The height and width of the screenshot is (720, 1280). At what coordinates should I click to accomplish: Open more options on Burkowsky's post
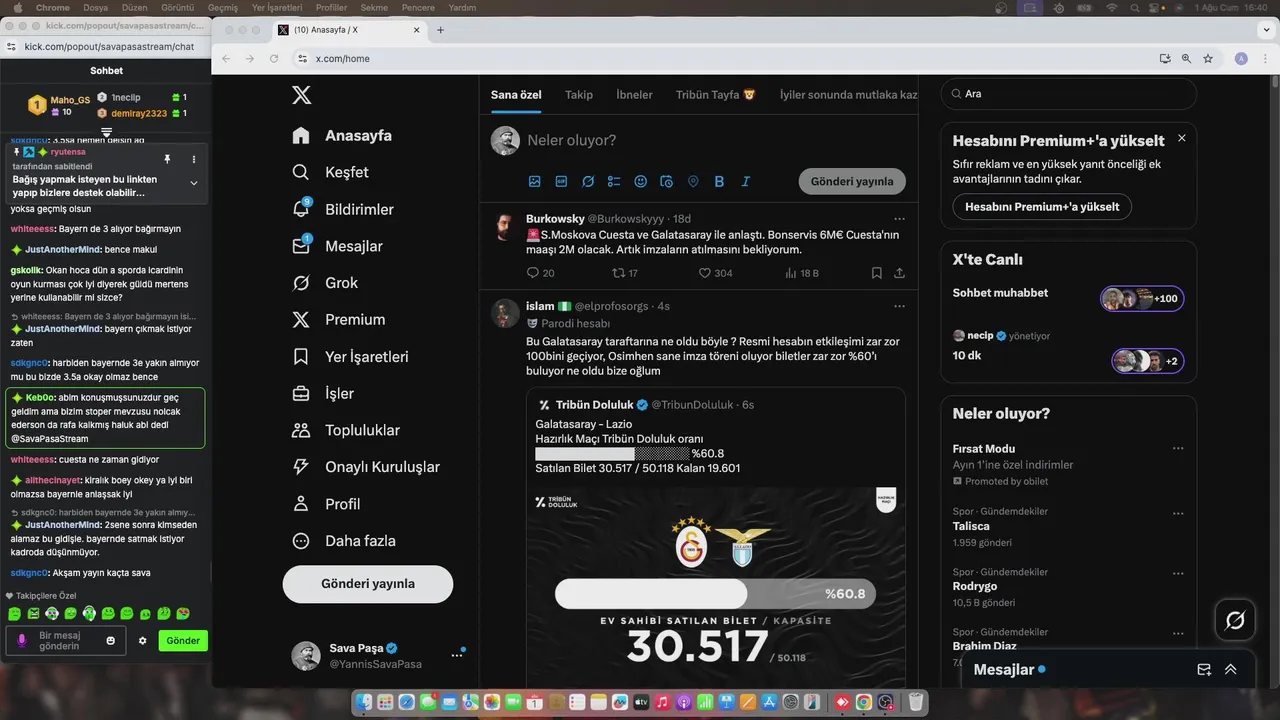(x=899, y=218)
